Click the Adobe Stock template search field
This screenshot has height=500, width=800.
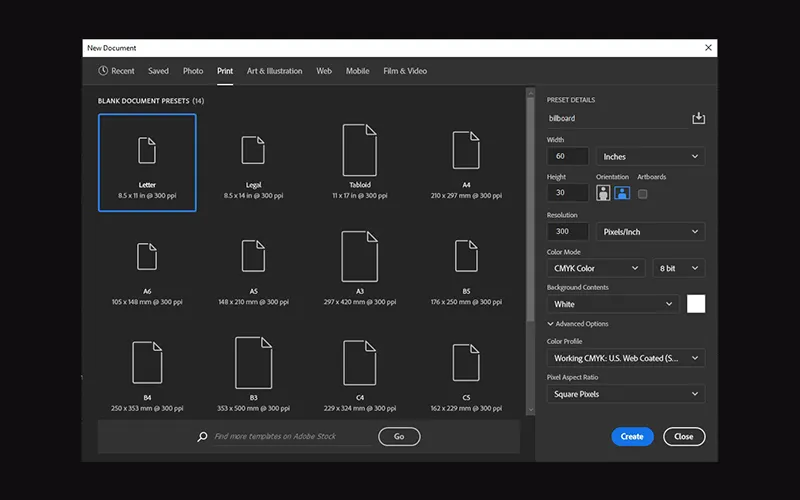coord(292,437)
